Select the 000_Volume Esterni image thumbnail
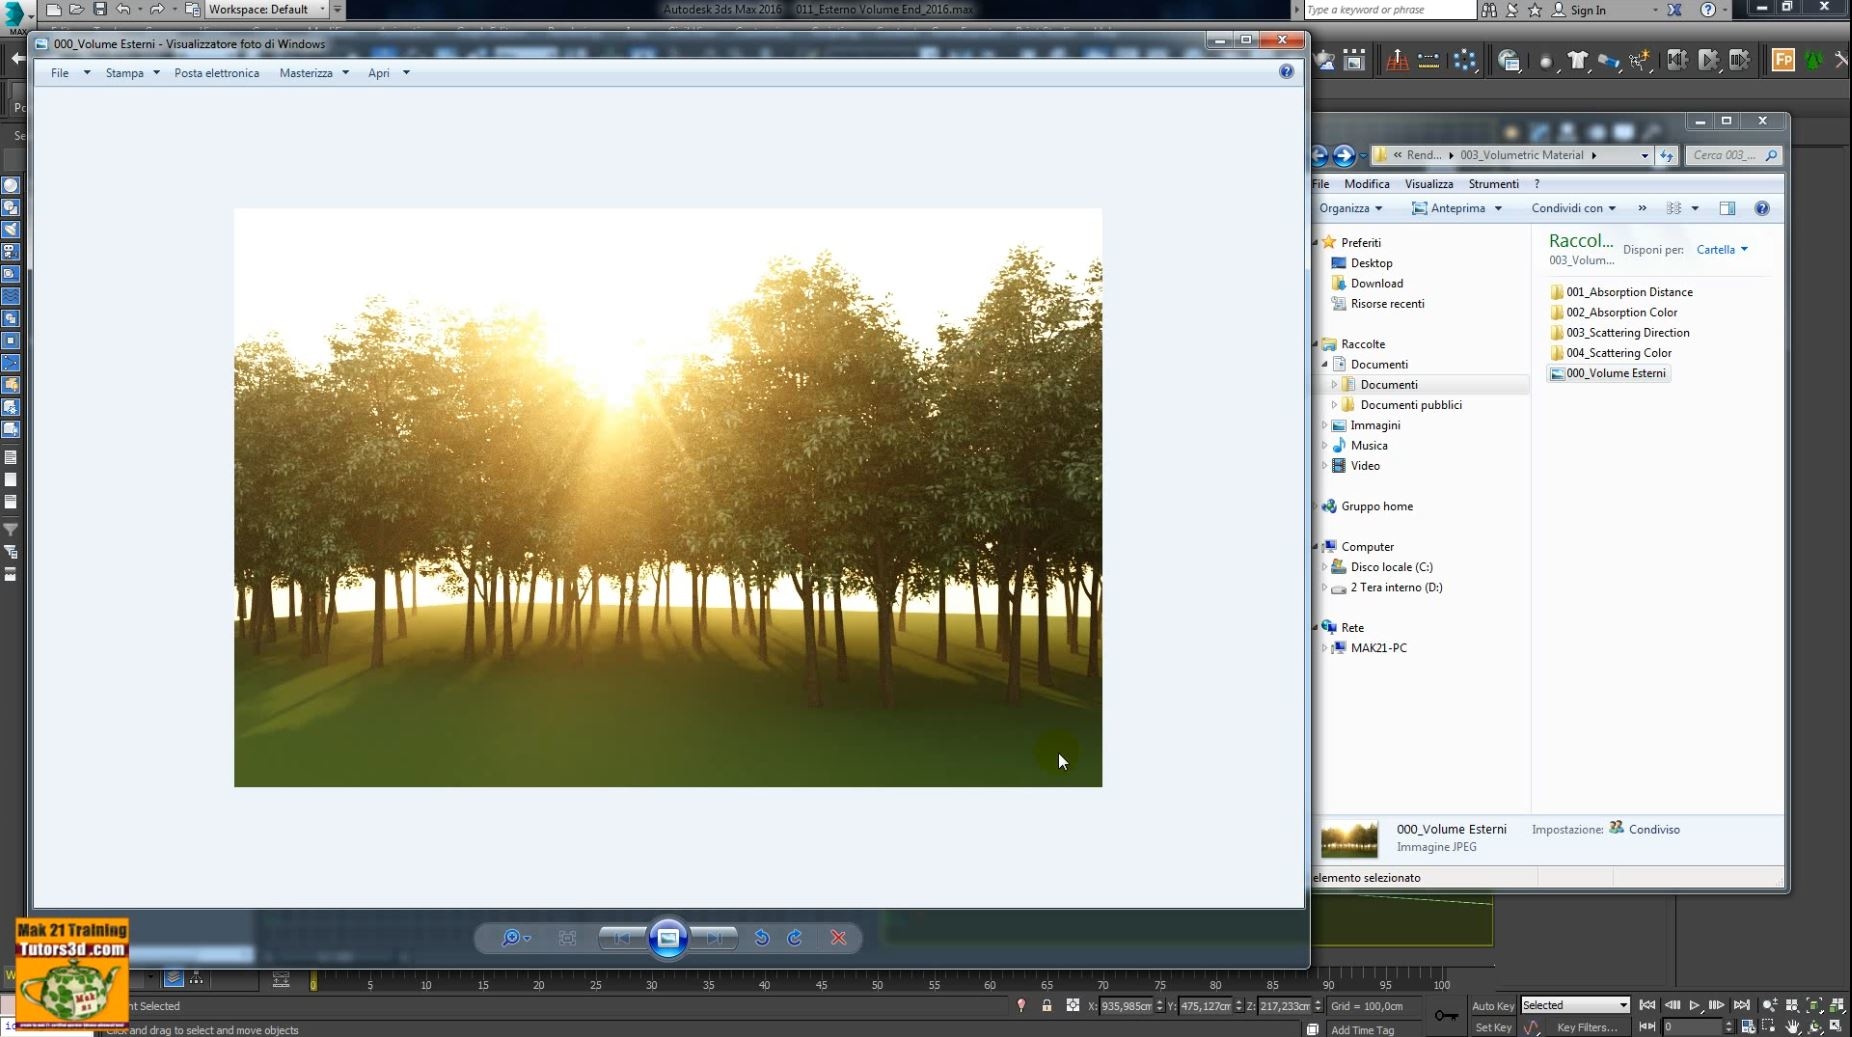The height and width of the screenshot is (1037, 1852). pos(1608,373)
